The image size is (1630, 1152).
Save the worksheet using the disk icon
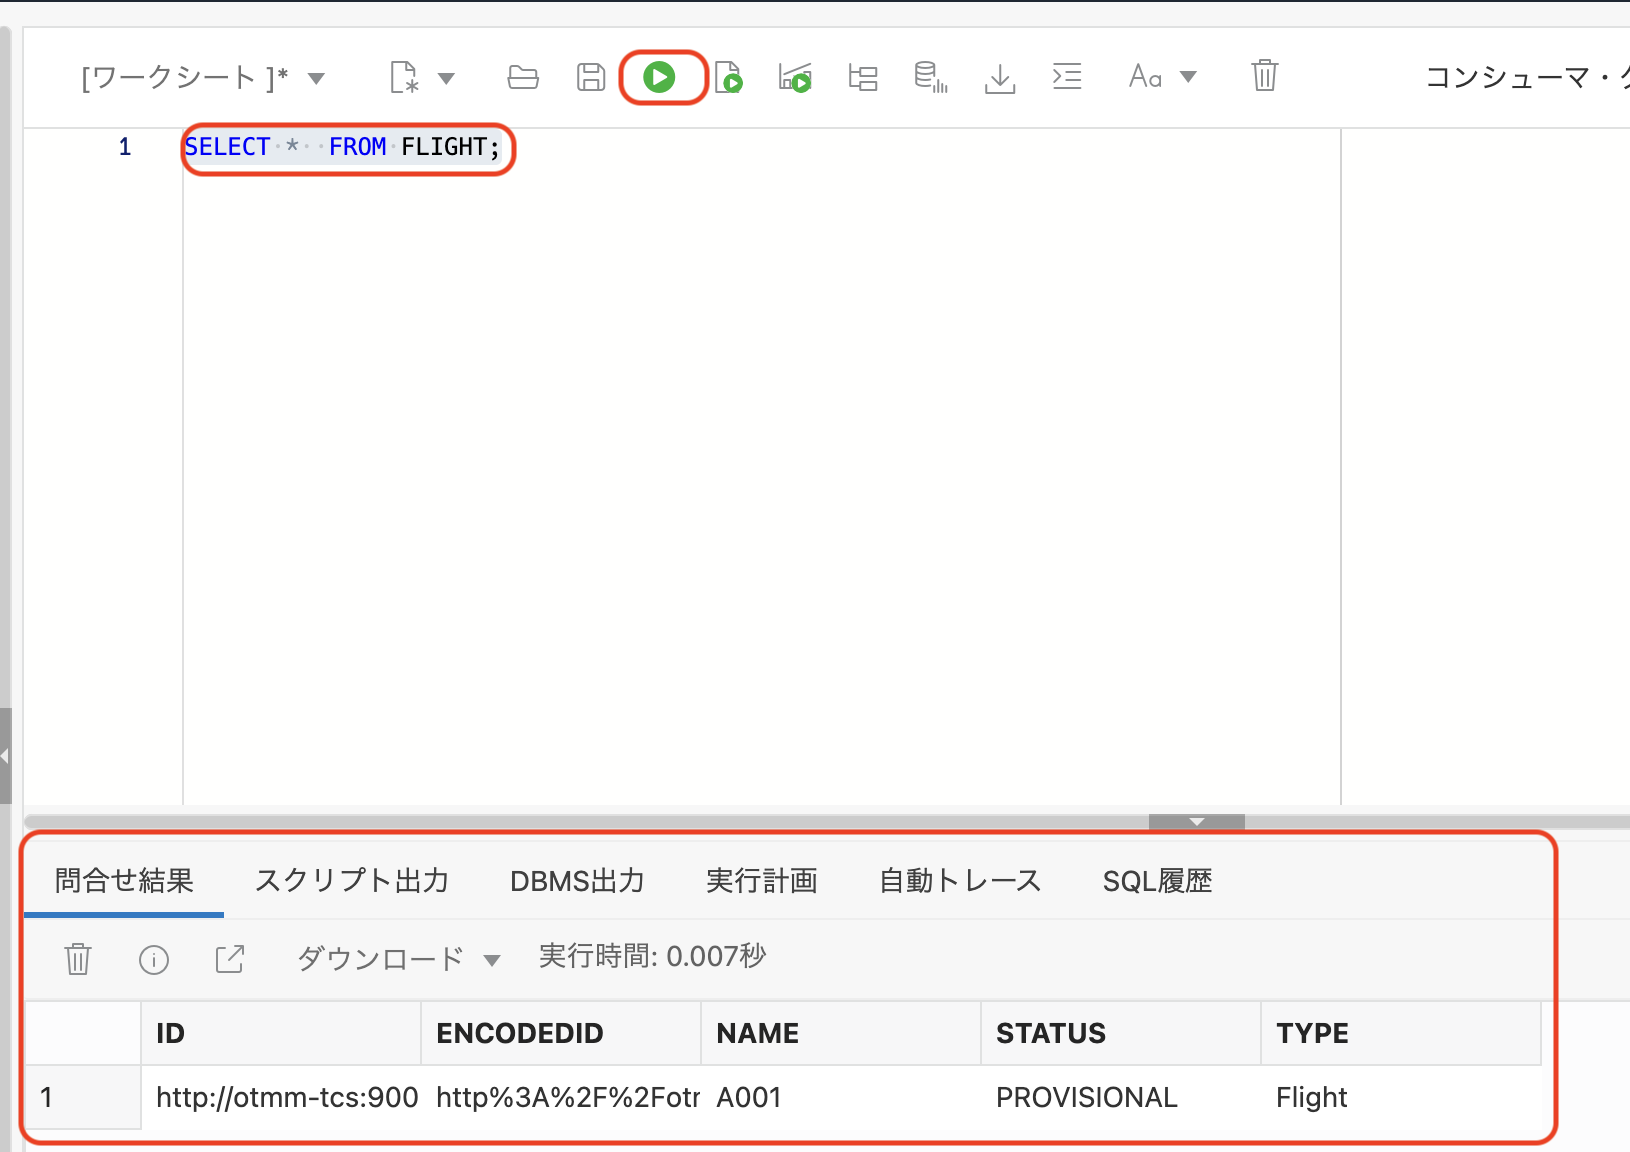click(591, 77)
